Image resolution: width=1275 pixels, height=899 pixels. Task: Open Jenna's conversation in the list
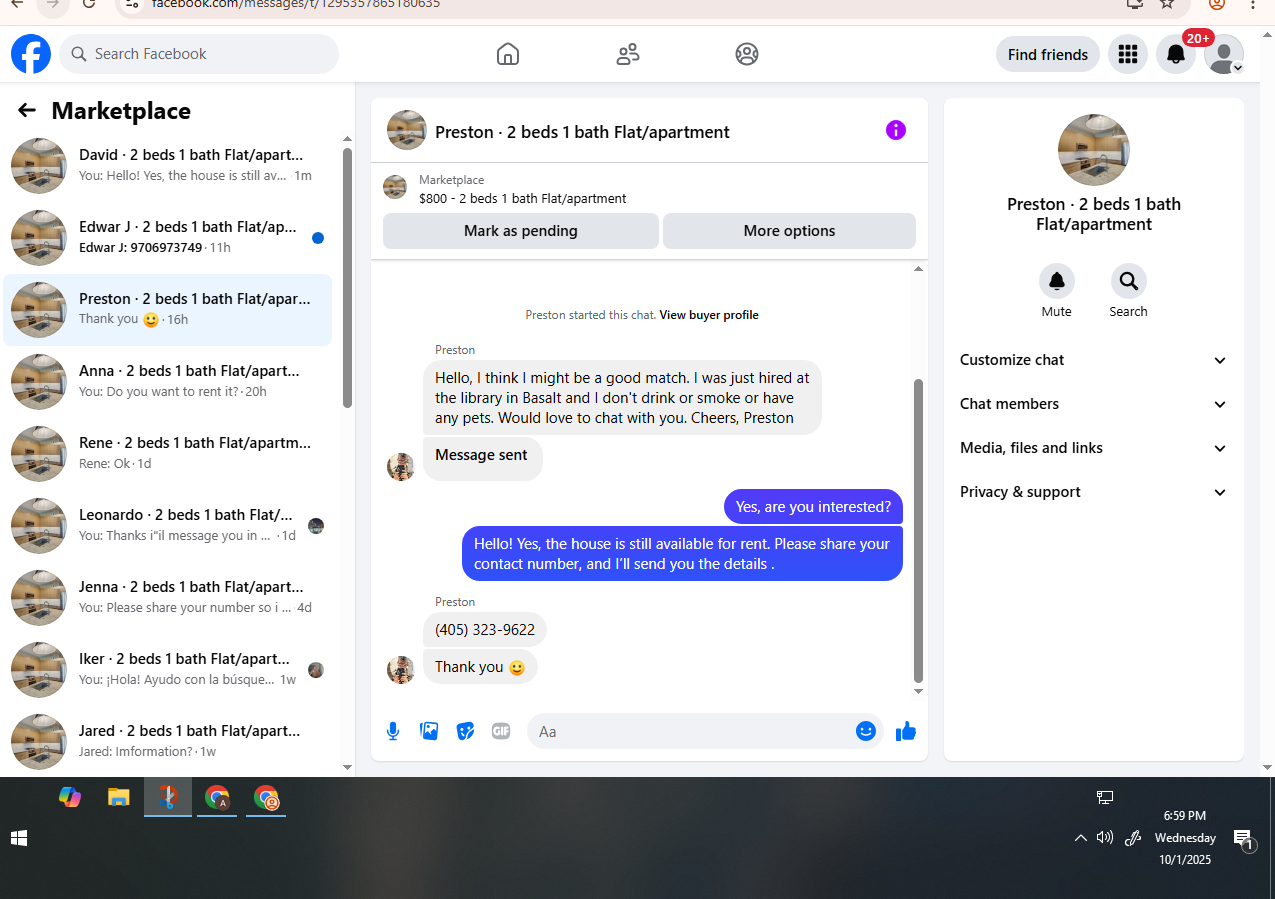[168, 598]
